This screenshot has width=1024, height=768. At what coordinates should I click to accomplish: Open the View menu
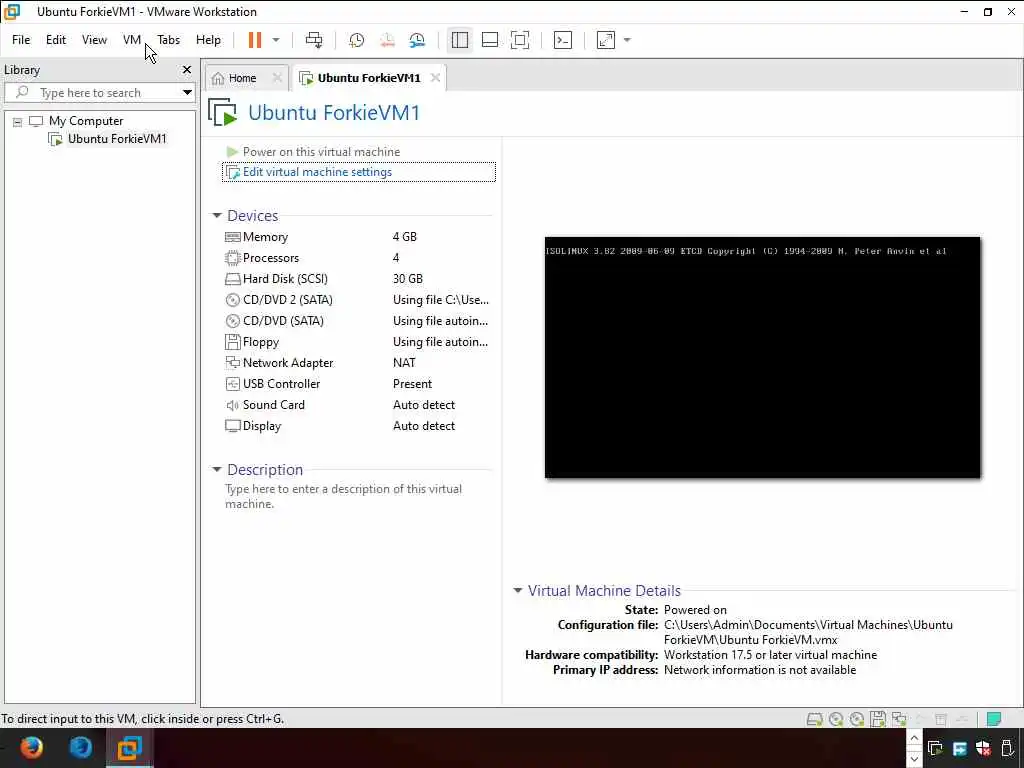(x=94, y=40)
